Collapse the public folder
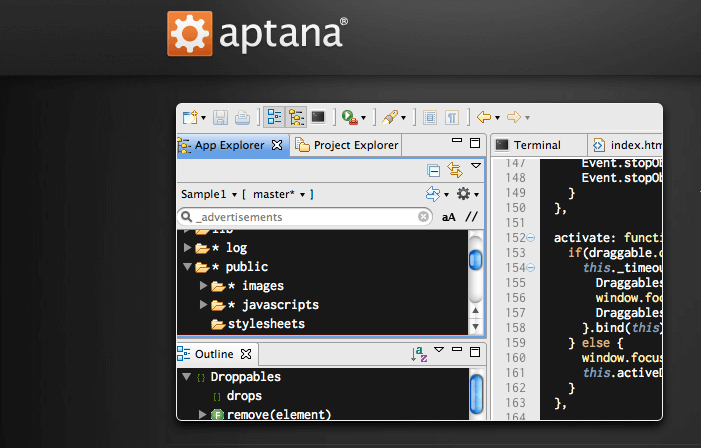The image size is (701, 448). (187, 267)
